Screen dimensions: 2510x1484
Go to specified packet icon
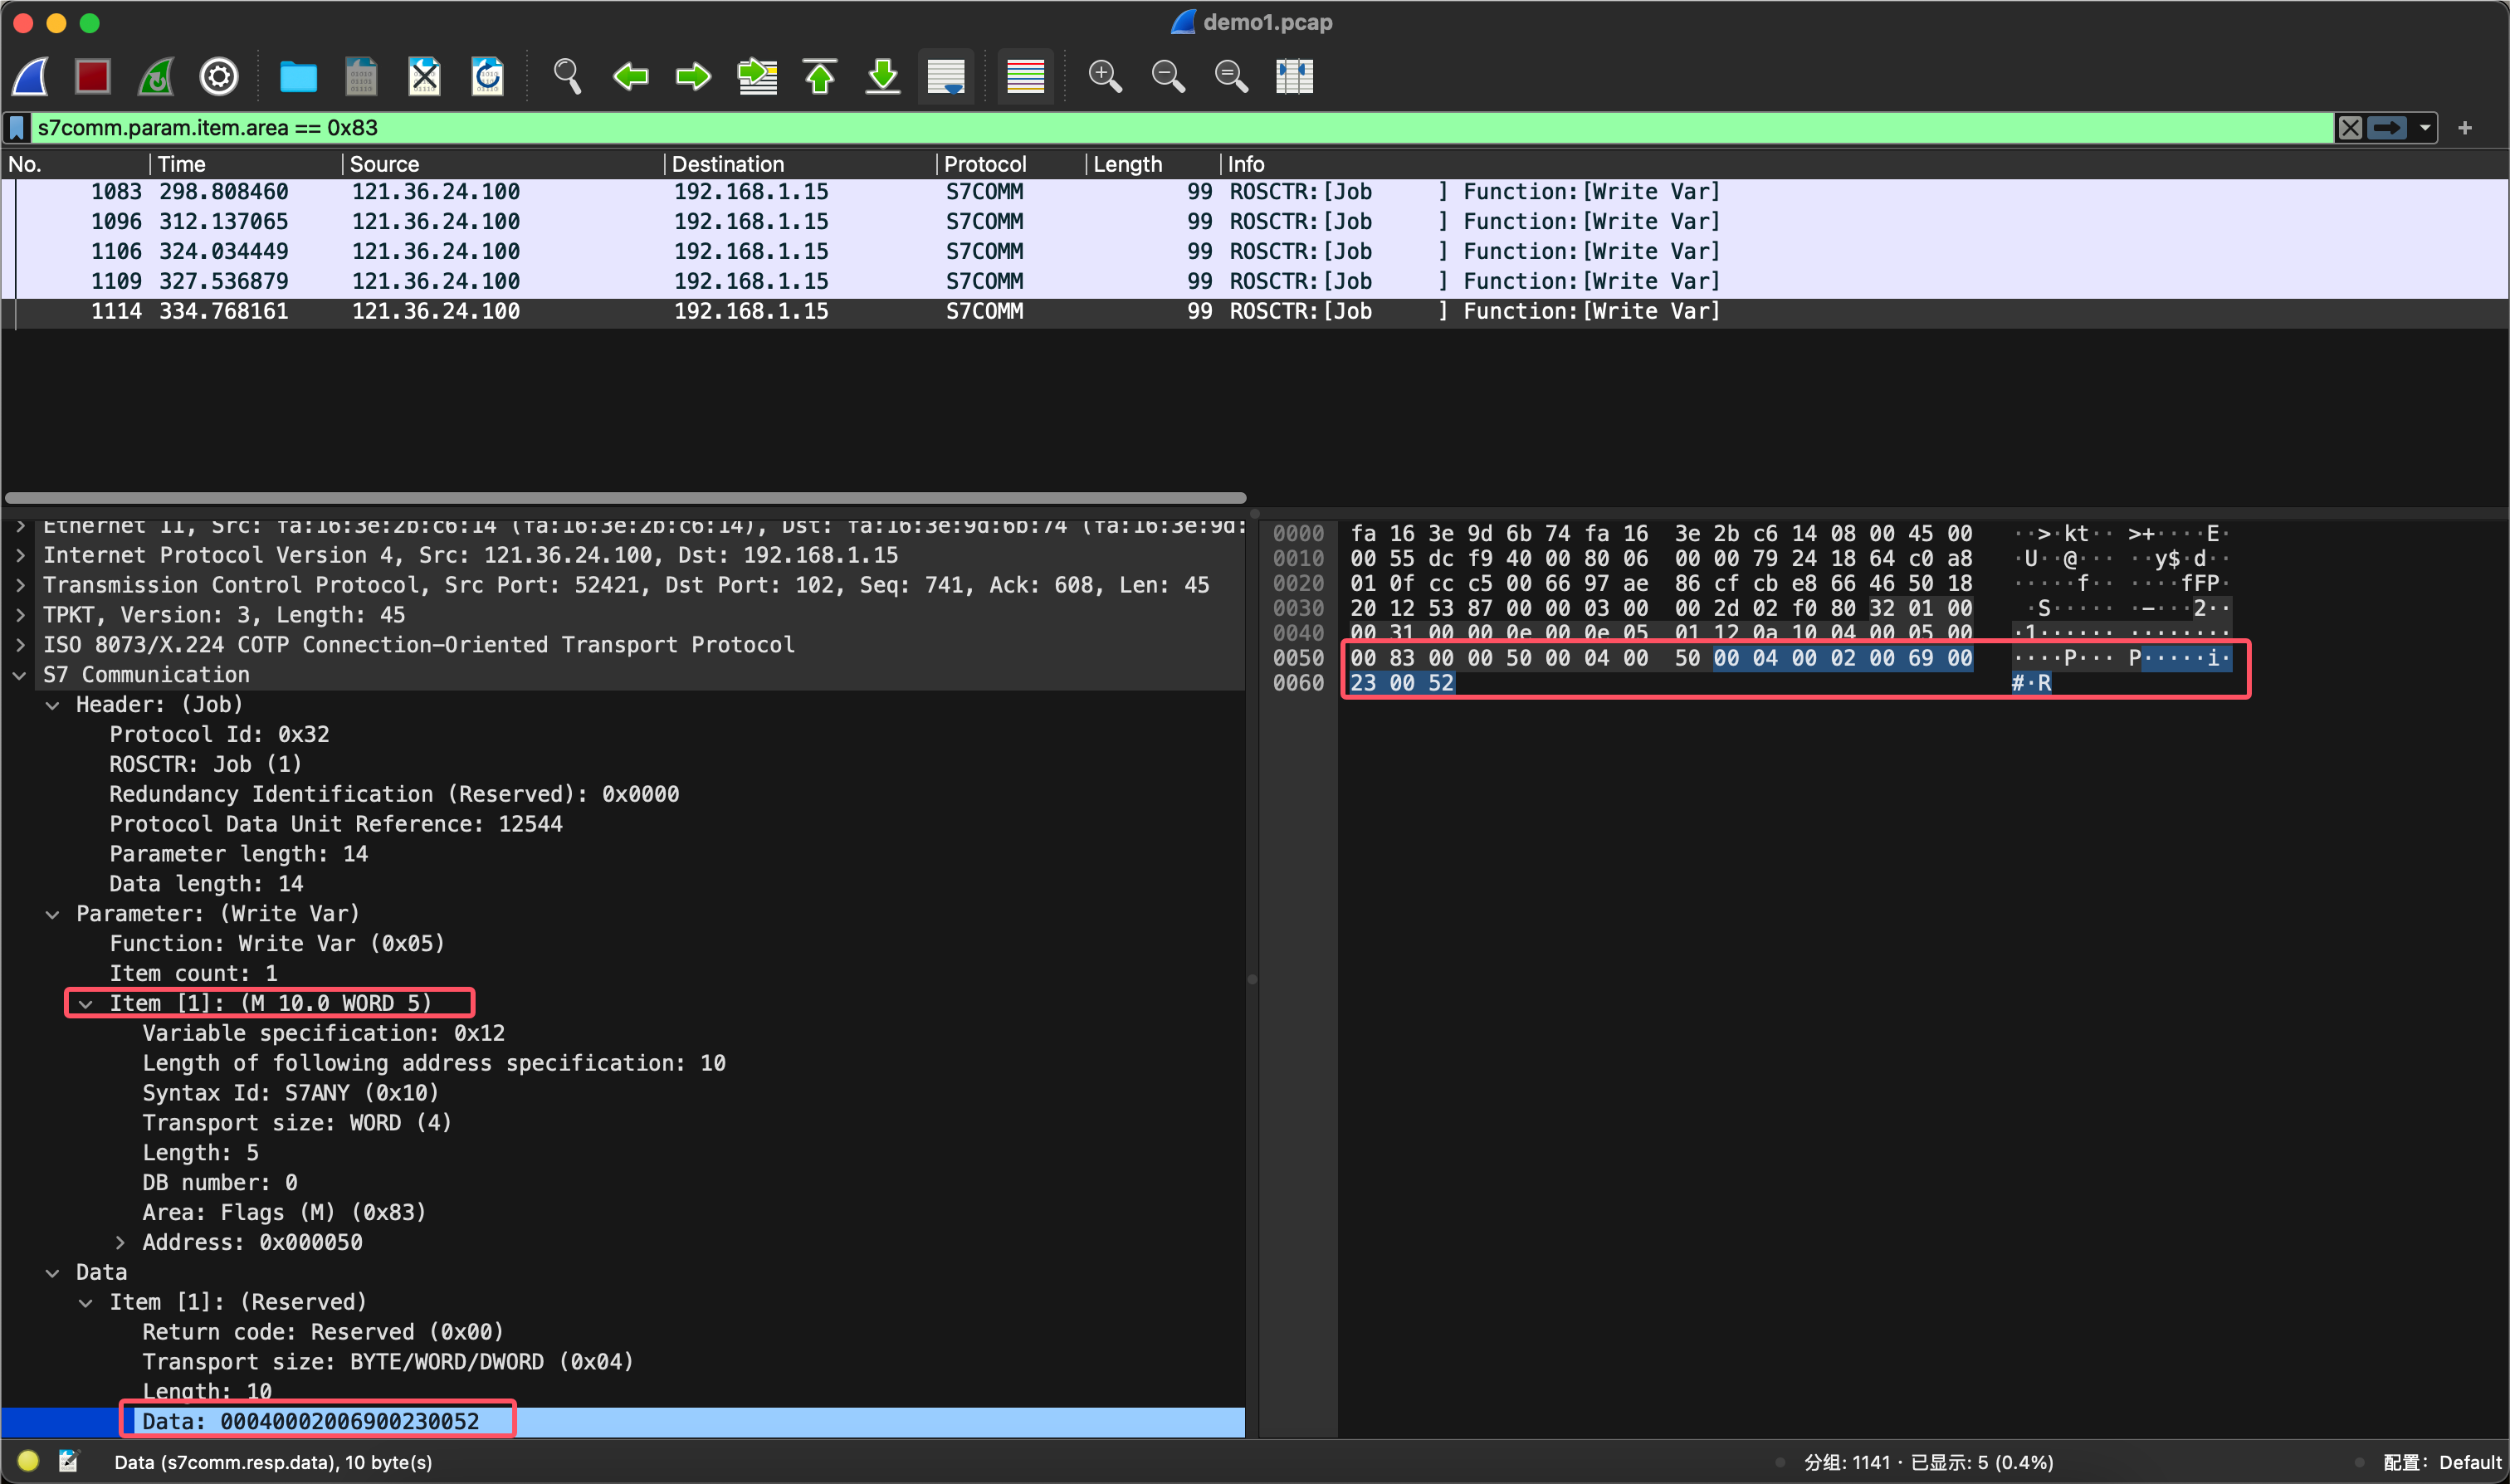click(757, 76)
